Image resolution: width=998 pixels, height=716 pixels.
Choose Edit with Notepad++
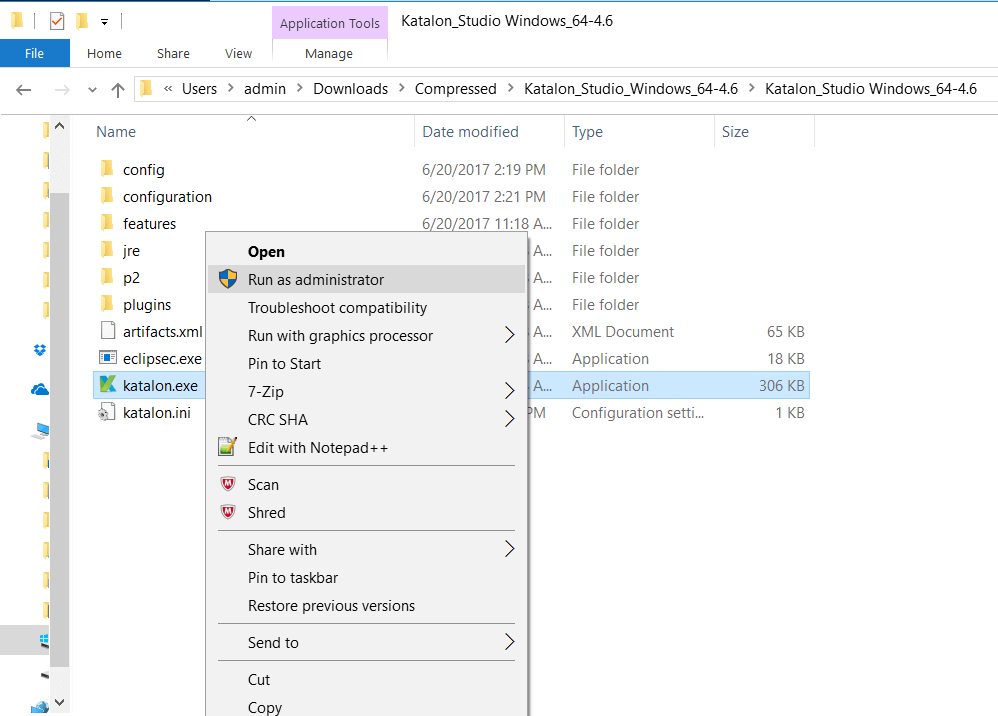[x=367, y=447]
